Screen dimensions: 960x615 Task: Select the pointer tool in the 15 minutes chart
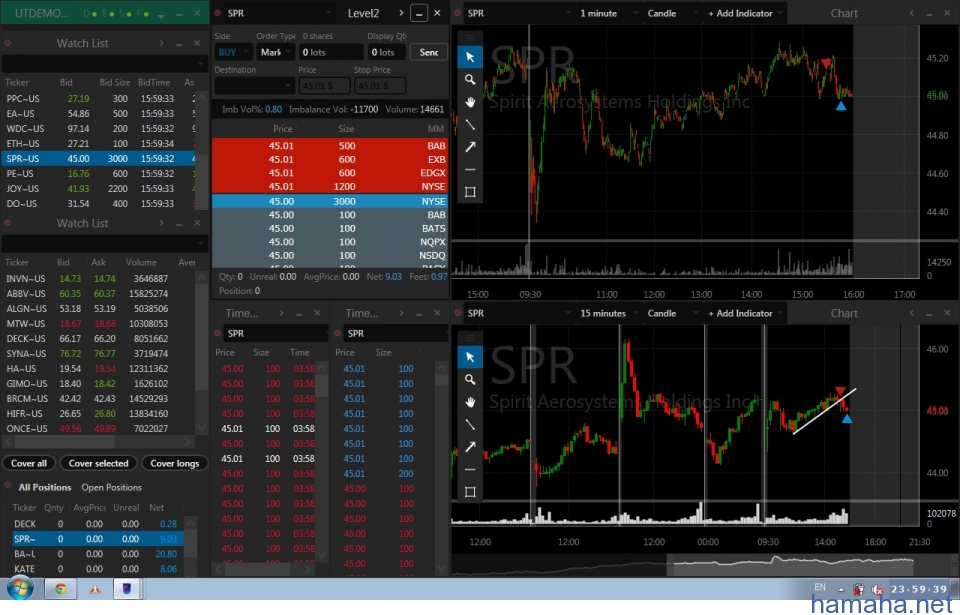pyautogui.click(x=470, y=357)
